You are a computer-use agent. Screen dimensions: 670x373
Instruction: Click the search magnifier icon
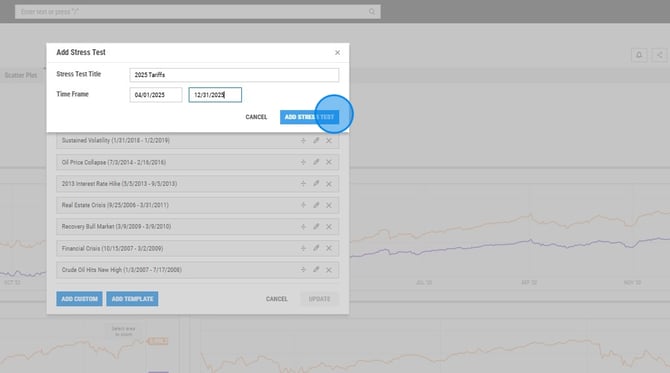point(372,12)
